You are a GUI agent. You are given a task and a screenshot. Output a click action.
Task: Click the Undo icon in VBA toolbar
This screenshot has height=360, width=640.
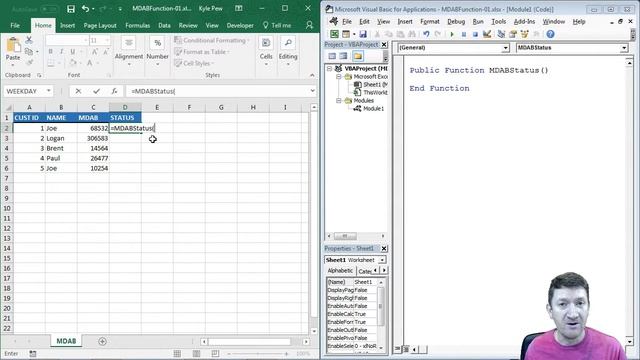tap(426, 34)
